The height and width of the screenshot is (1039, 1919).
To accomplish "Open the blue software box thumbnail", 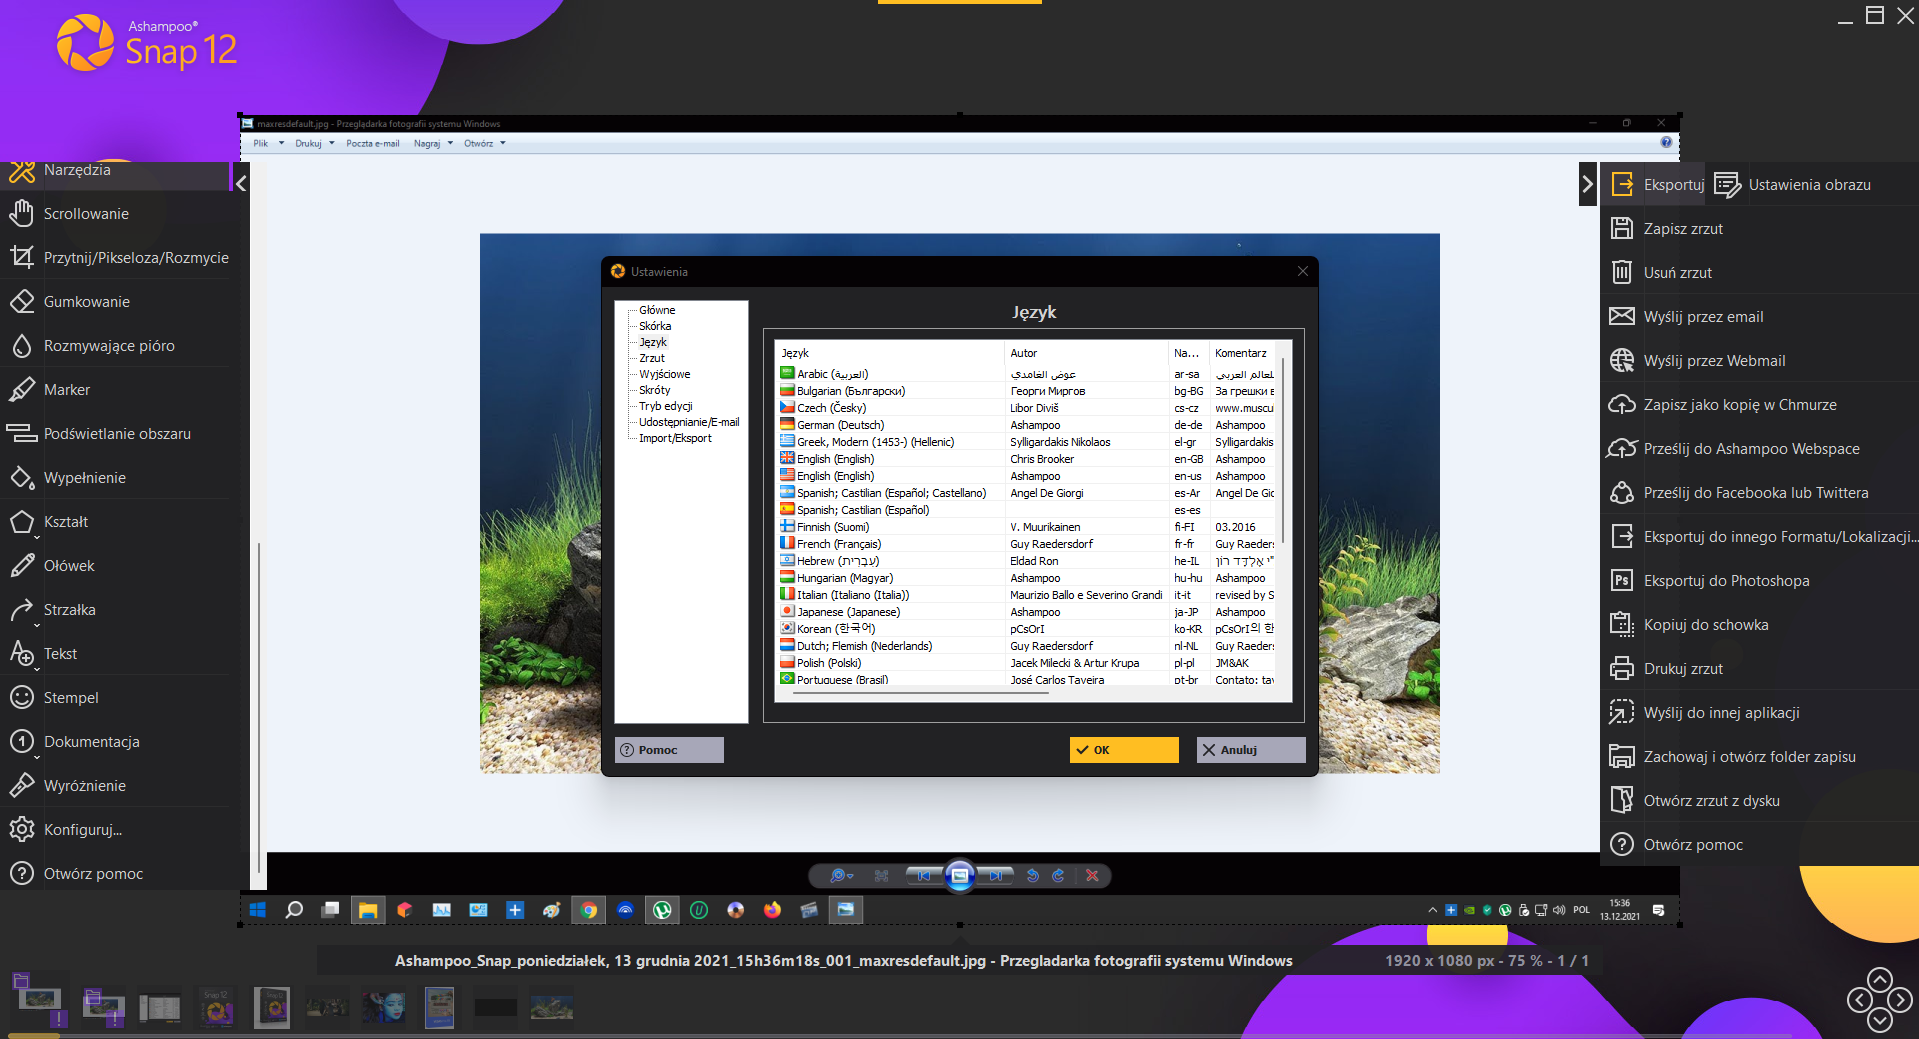I will click(x=439, y=1007).
